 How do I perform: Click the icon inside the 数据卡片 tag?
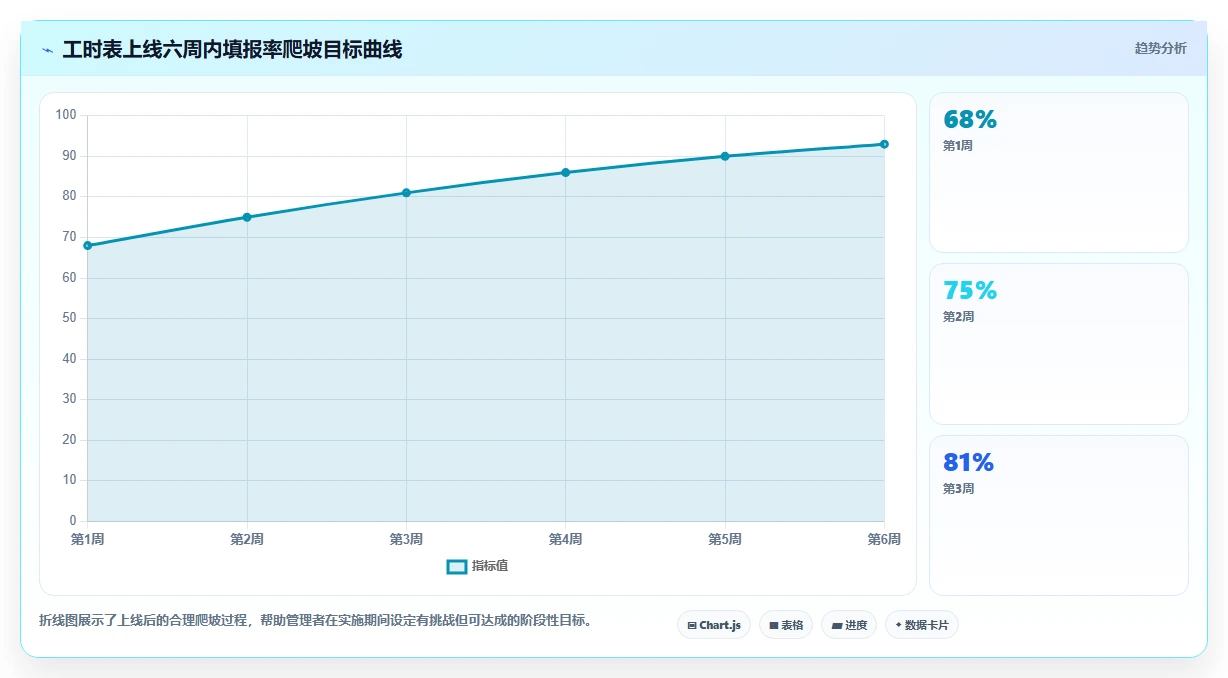click(898, 625)
